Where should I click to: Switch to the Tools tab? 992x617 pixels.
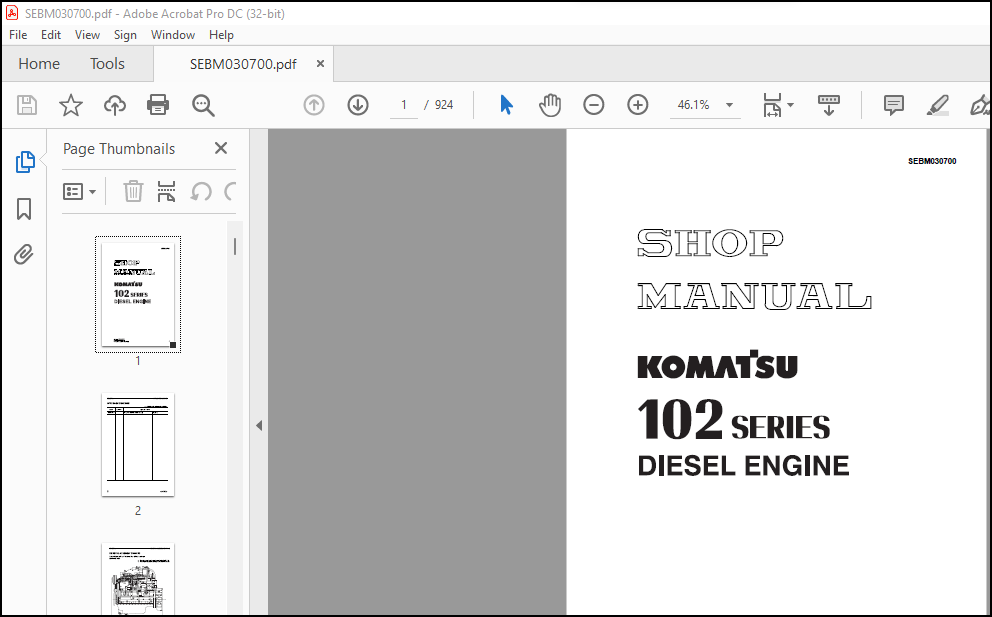coord(108,64)
